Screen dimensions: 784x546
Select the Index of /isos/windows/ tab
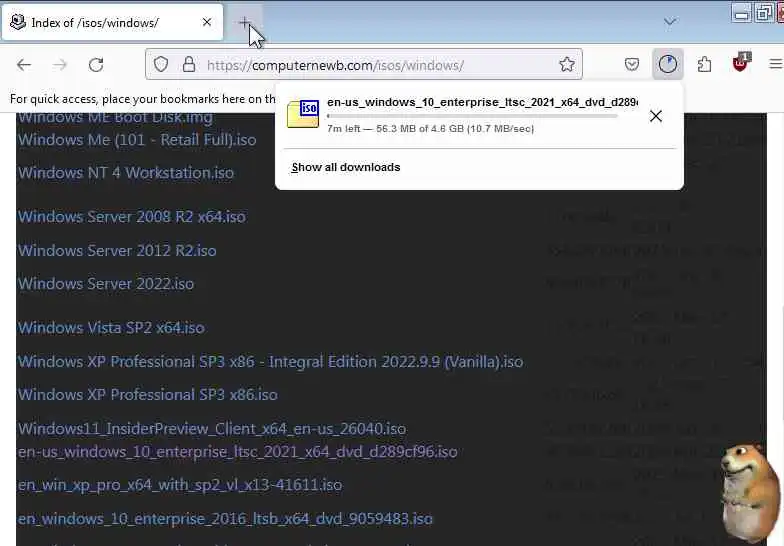(112, 22)
